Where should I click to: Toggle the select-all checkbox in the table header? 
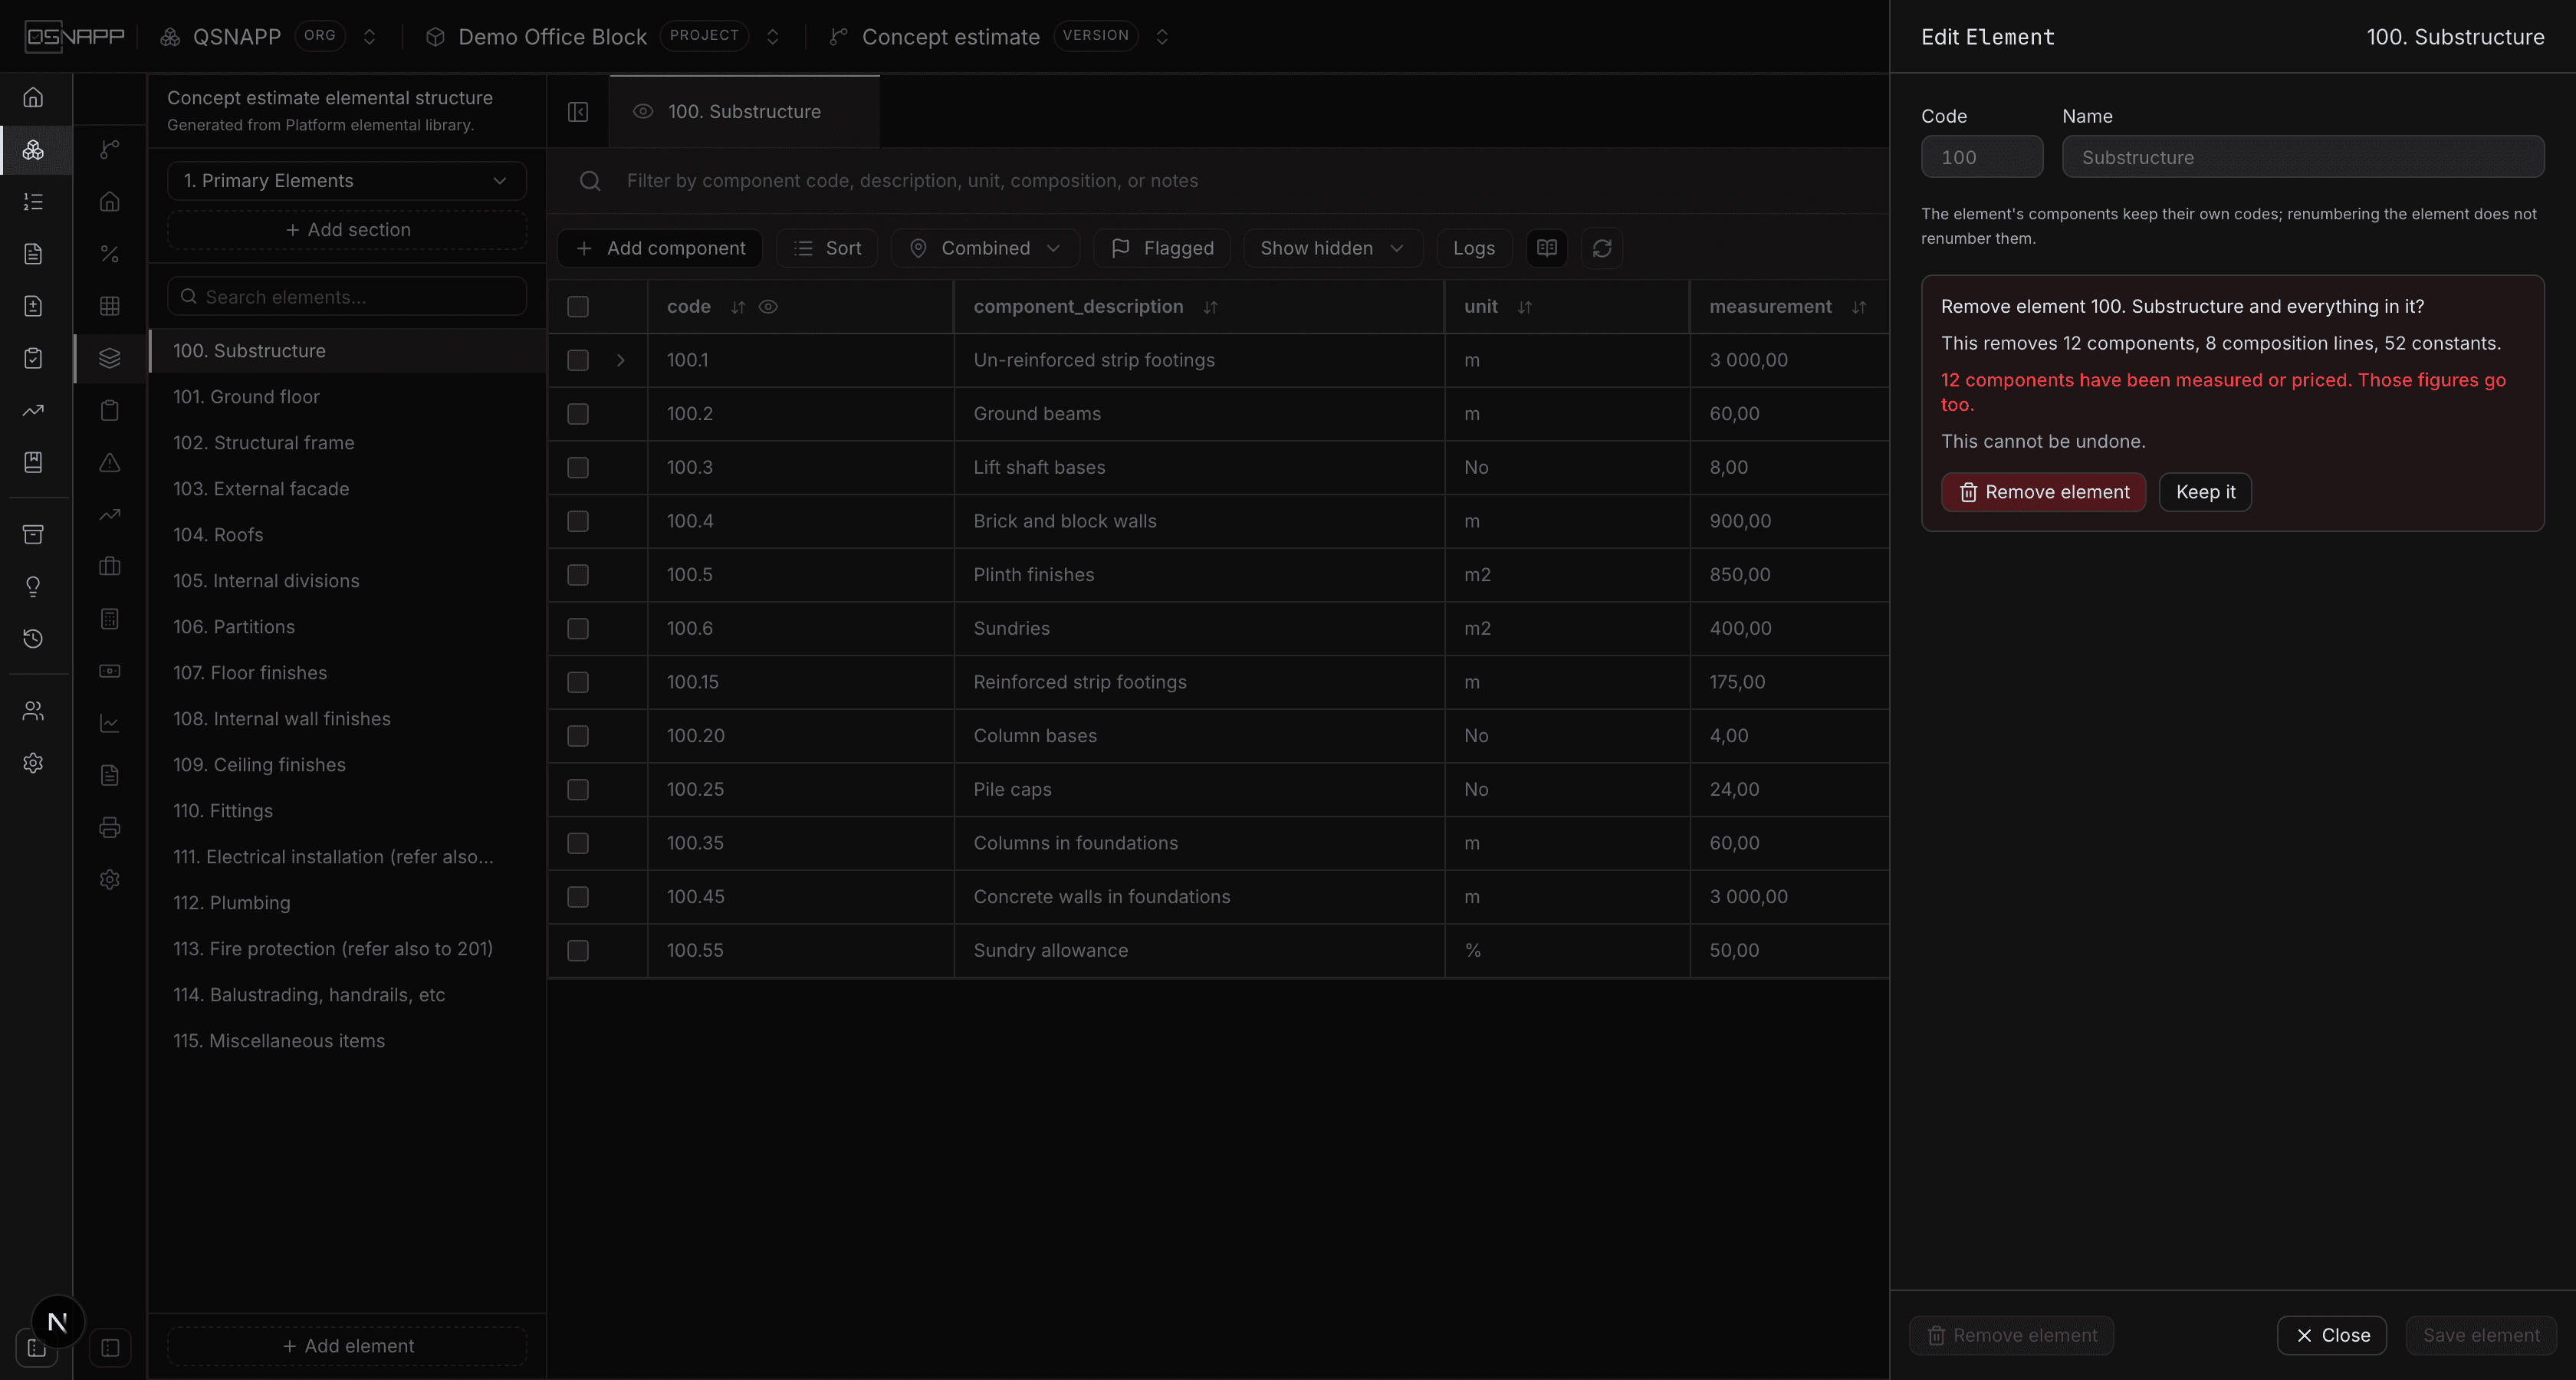[x=578, y=307]
